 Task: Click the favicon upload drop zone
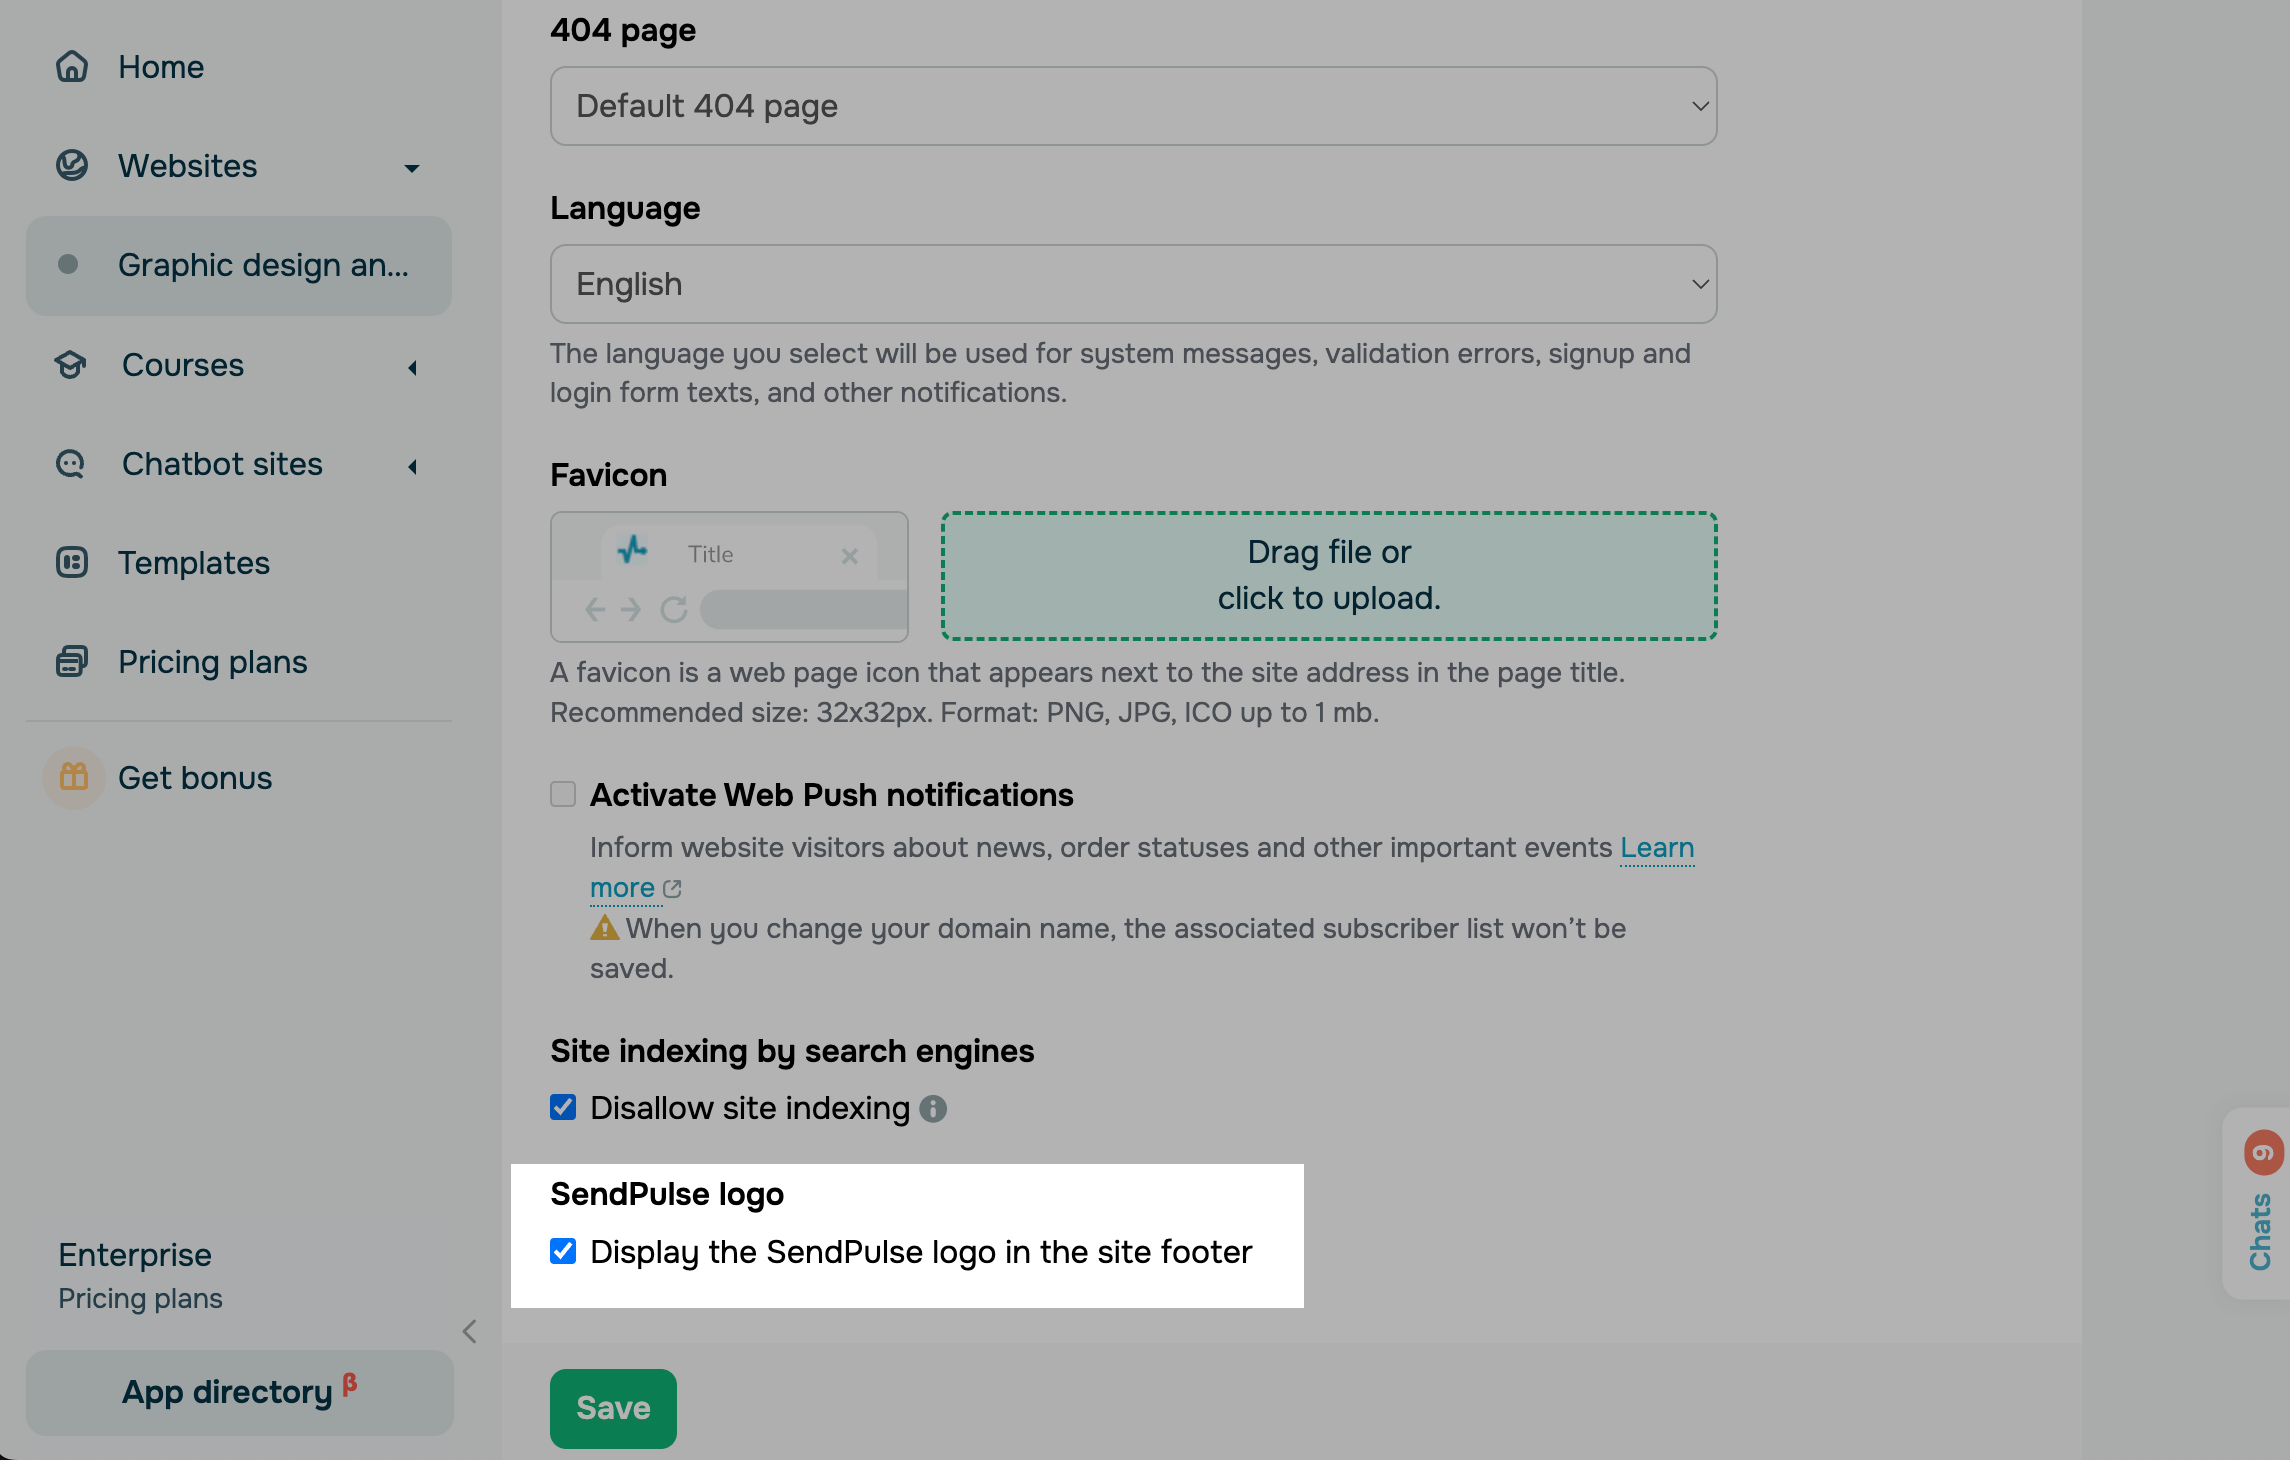coord(1329,575)
